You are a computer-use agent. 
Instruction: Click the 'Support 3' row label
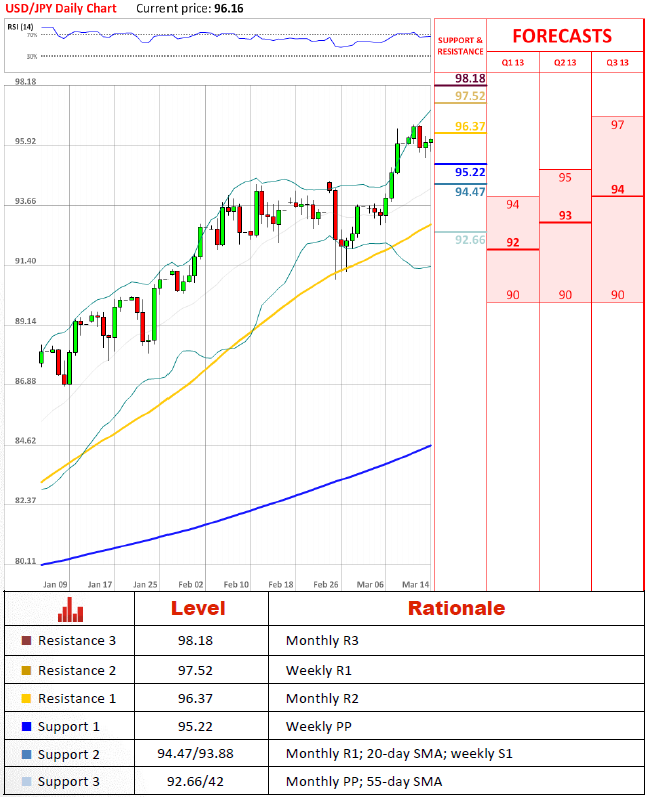coord(69,782)
